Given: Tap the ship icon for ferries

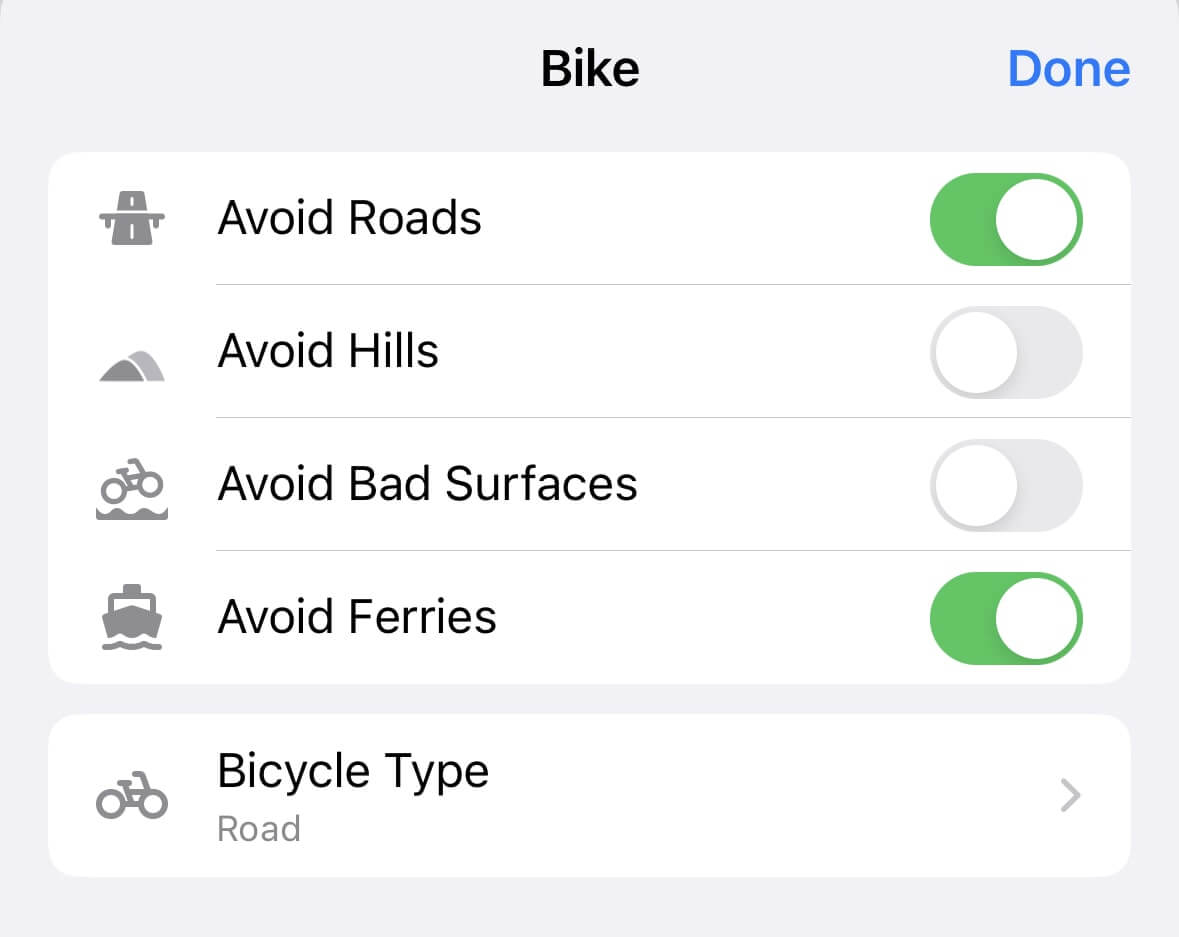Looking at the screenshot, I should [x=131, y=617].
